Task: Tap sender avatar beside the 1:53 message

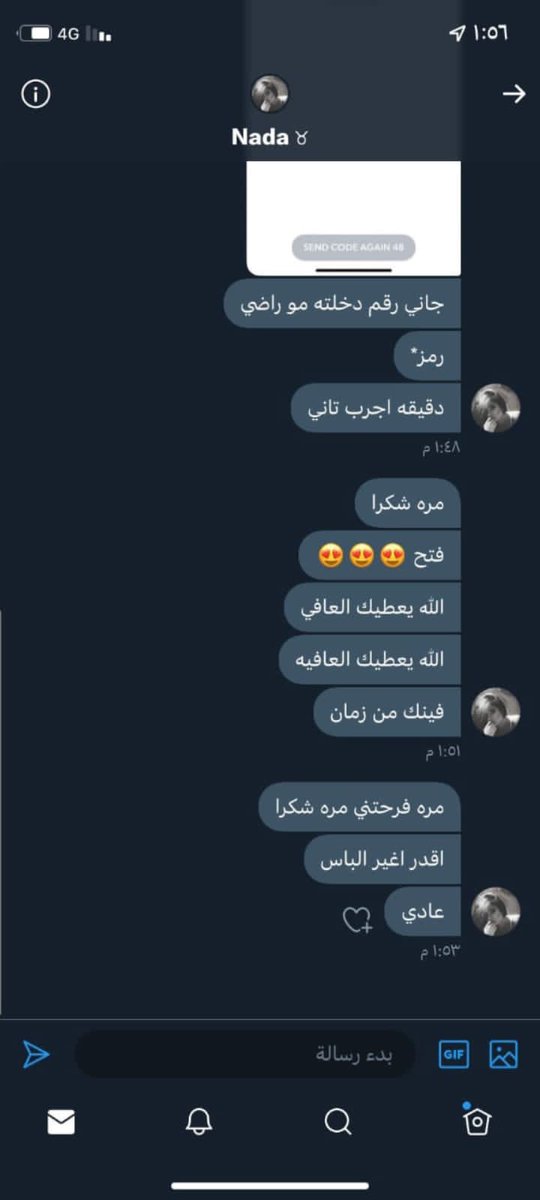Action: point(496,911)
